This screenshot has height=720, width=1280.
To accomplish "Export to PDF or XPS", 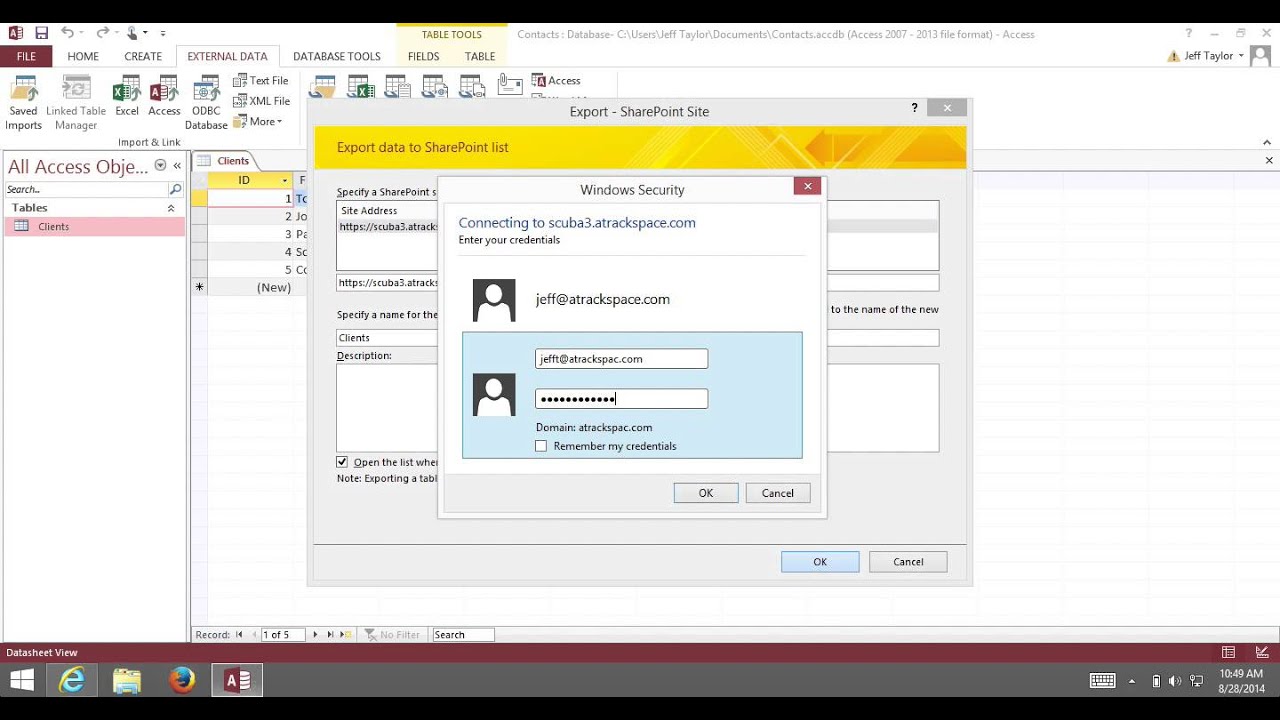I will (x=472, y=86).
